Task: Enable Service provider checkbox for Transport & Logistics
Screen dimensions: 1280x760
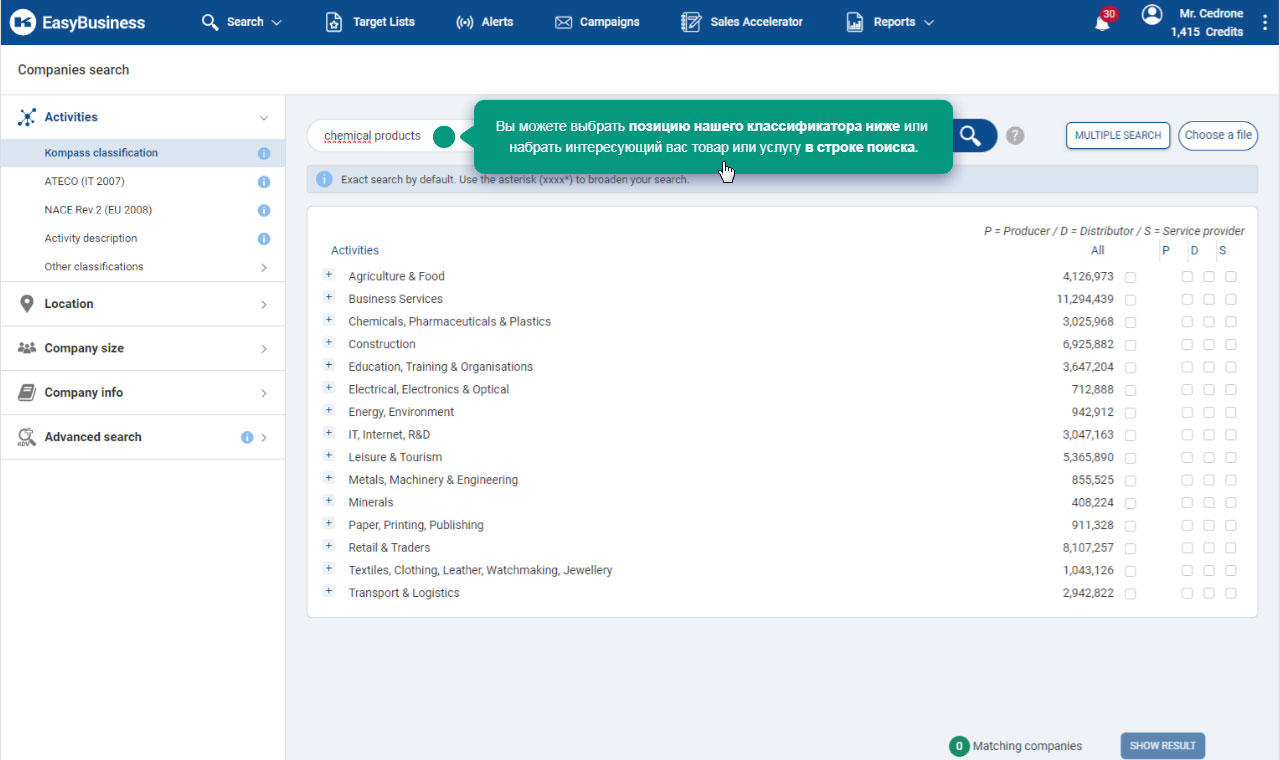Action: [x=1231, y=593]
